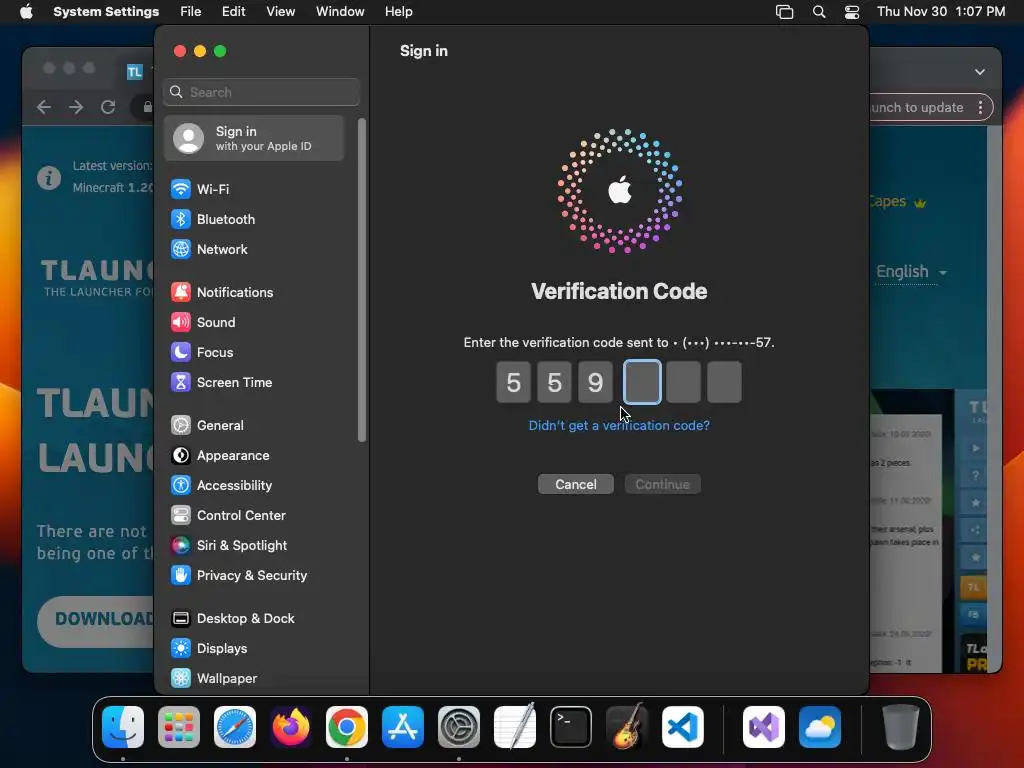Click the date and time in menu bar
The image size is (1024, 768).
pos(941,12)
